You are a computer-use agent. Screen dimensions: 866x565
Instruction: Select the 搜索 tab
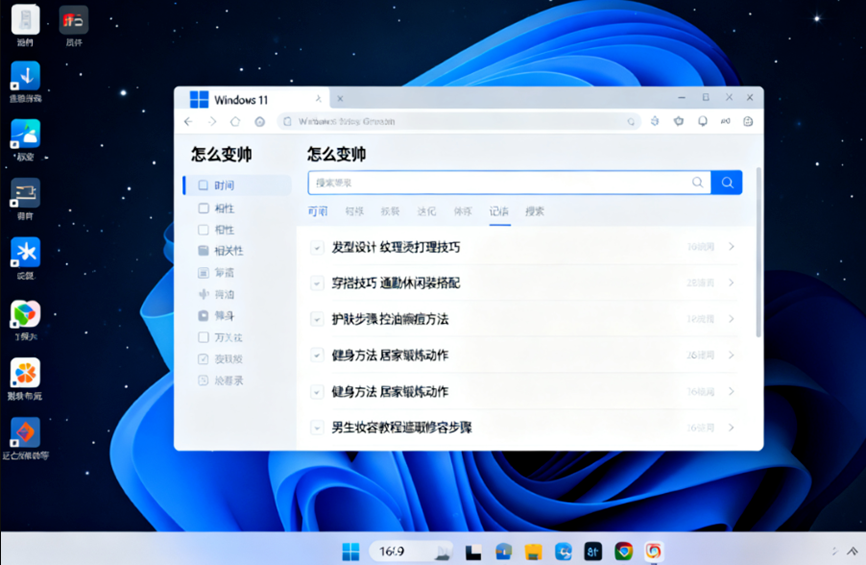point(534,212)
